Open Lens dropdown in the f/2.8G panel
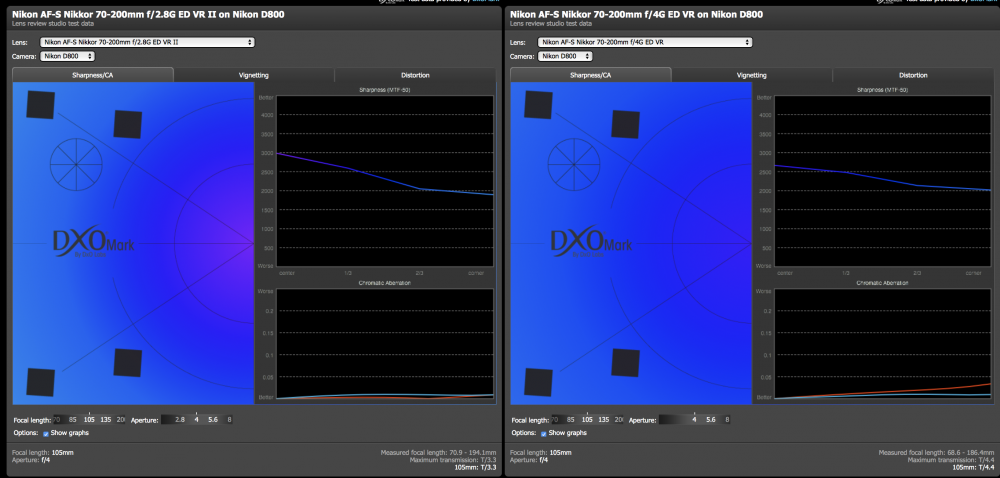Screen dimensions: 1000x478 (x=147, y=43)
